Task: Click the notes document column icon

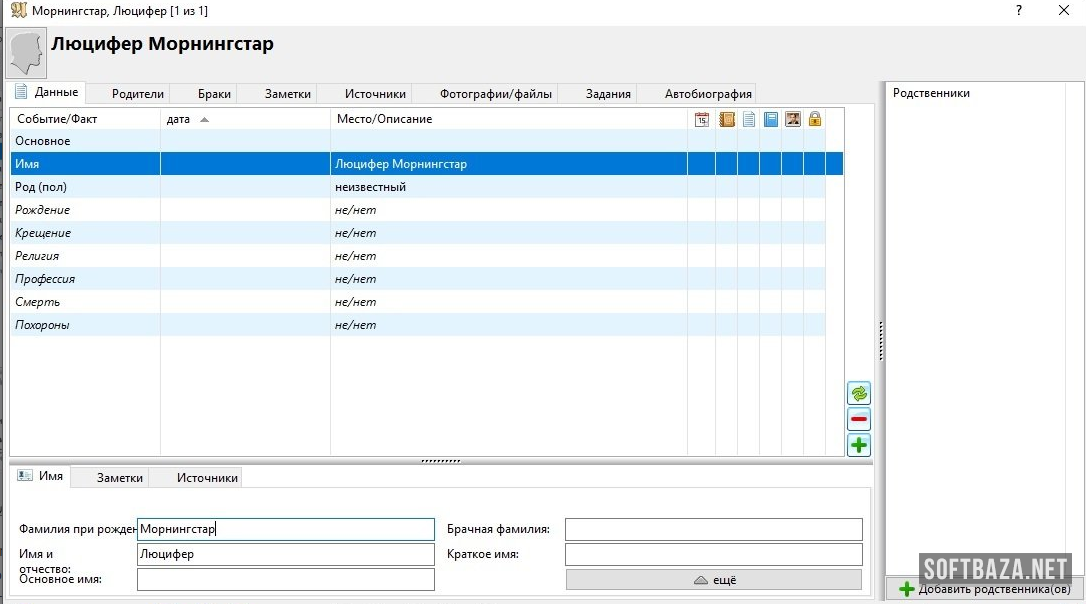Action: [x=748, y=119]
